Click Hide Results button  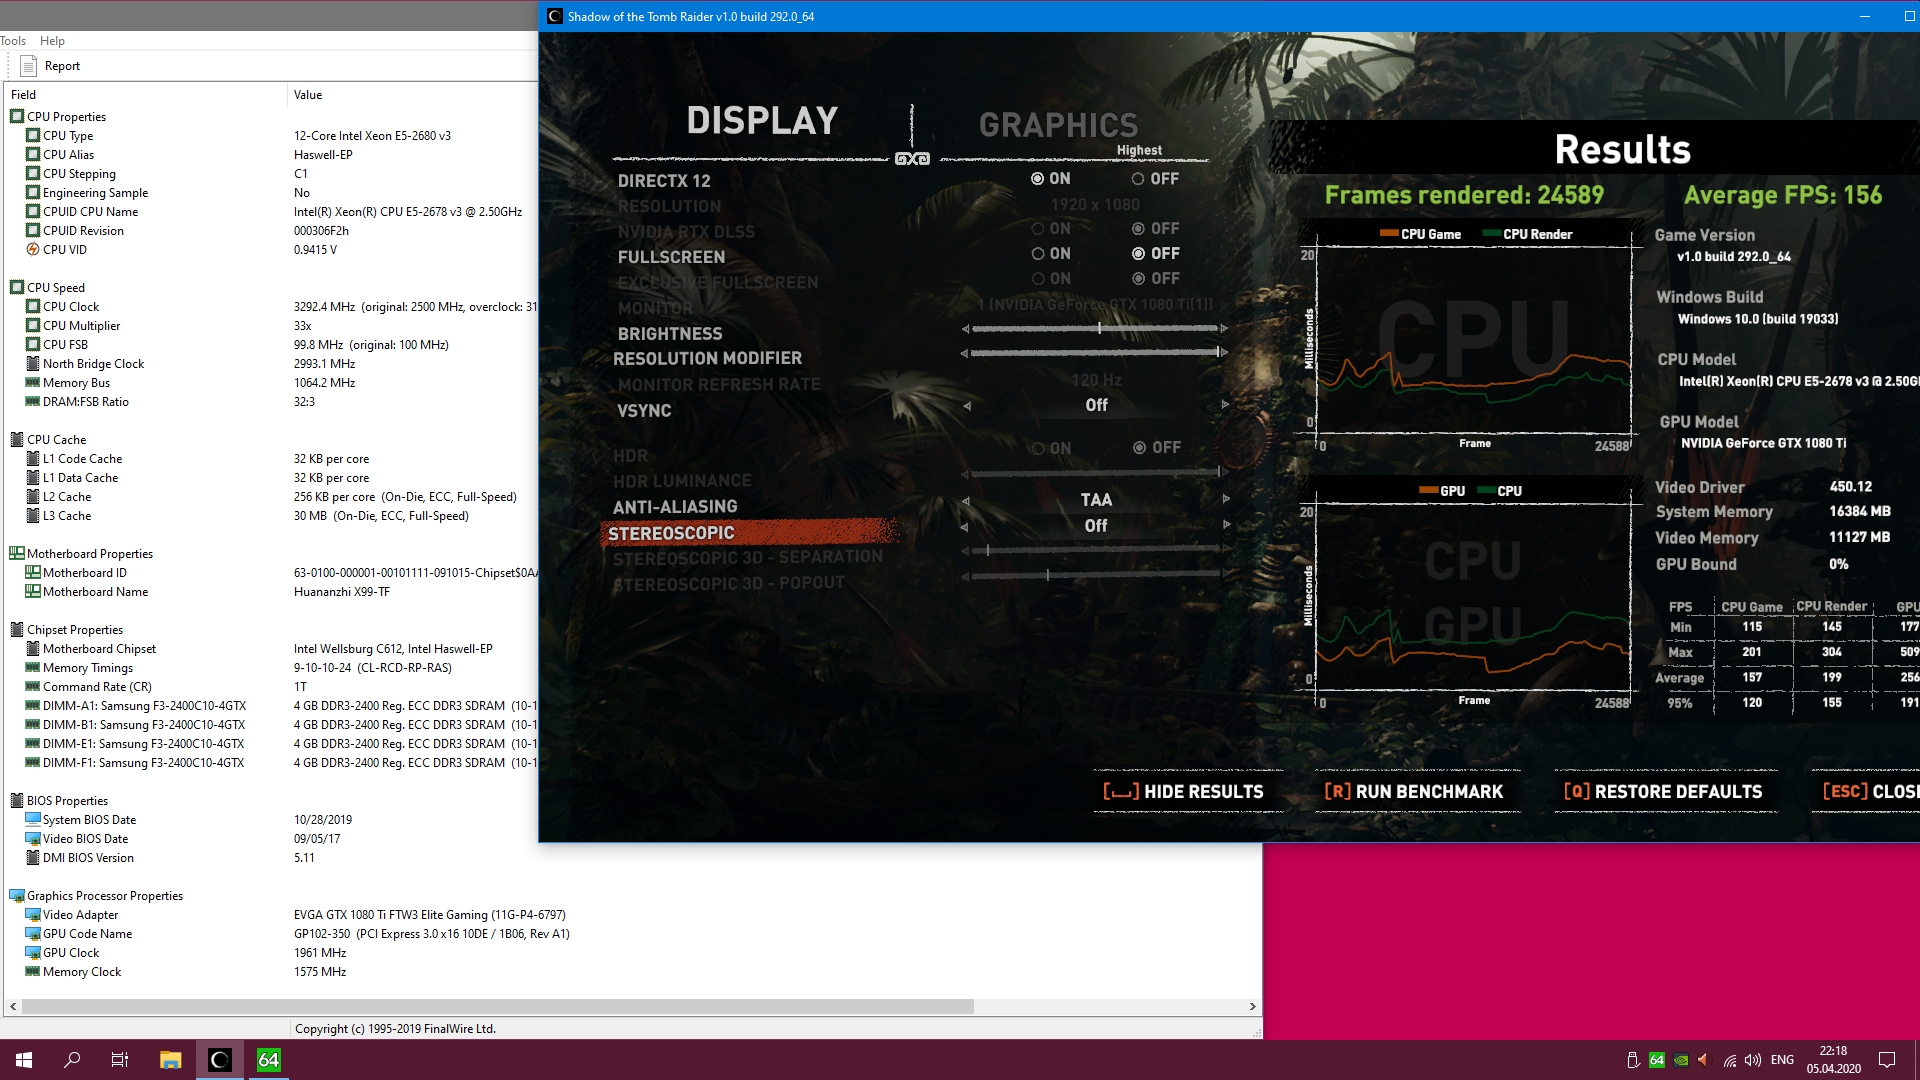point(1184,792)
